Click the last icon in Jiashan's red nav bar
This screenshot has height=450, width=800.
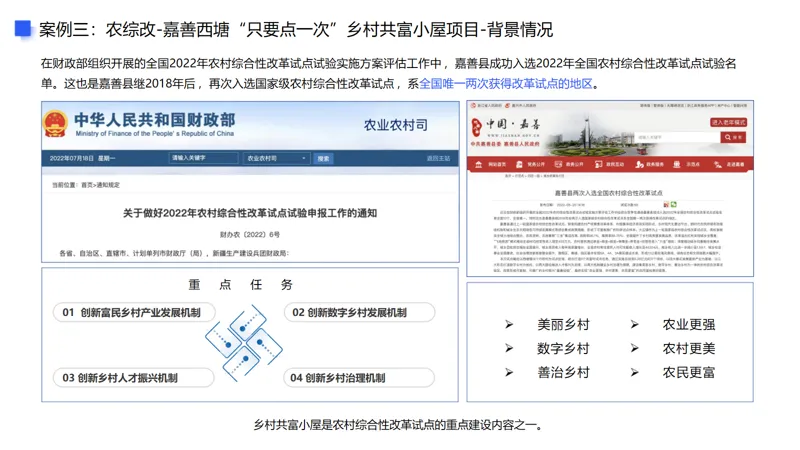(717, 164)
